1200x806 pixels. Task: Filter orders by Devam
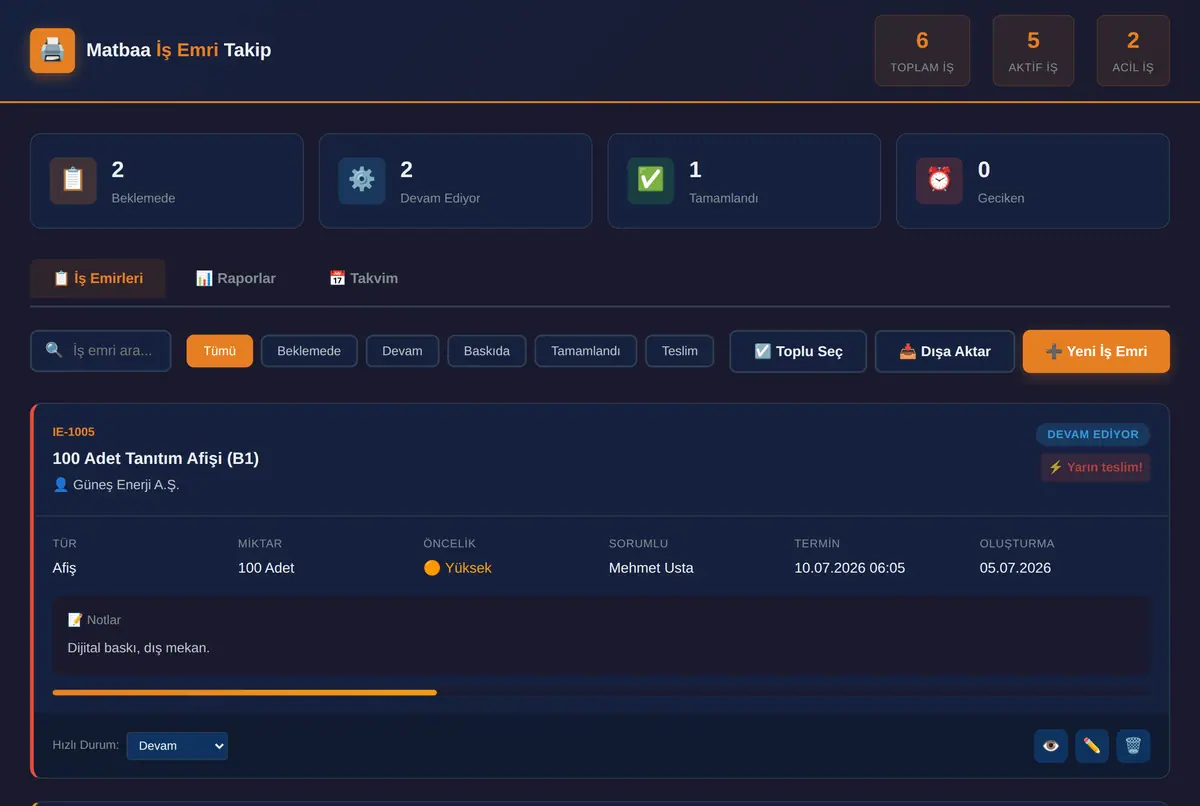[402, 351]
